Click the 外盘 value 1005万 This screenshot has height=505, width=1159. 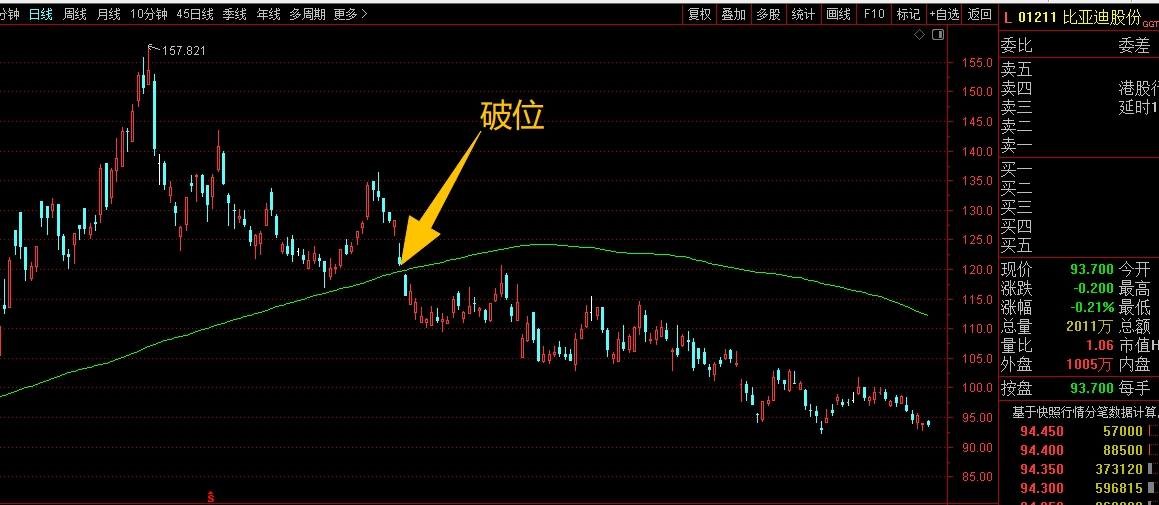tap(1090, 365)
